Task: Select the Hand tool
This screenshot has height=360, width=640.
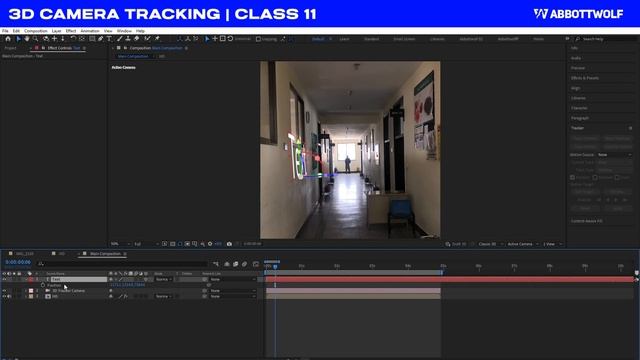Action: point(27,39)
